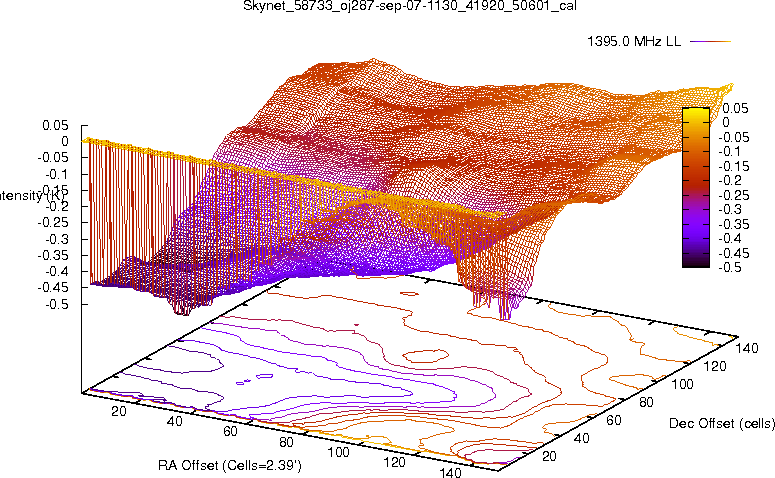
Task: Click the vertical intensity color bar
Action: tap(696, 187)
